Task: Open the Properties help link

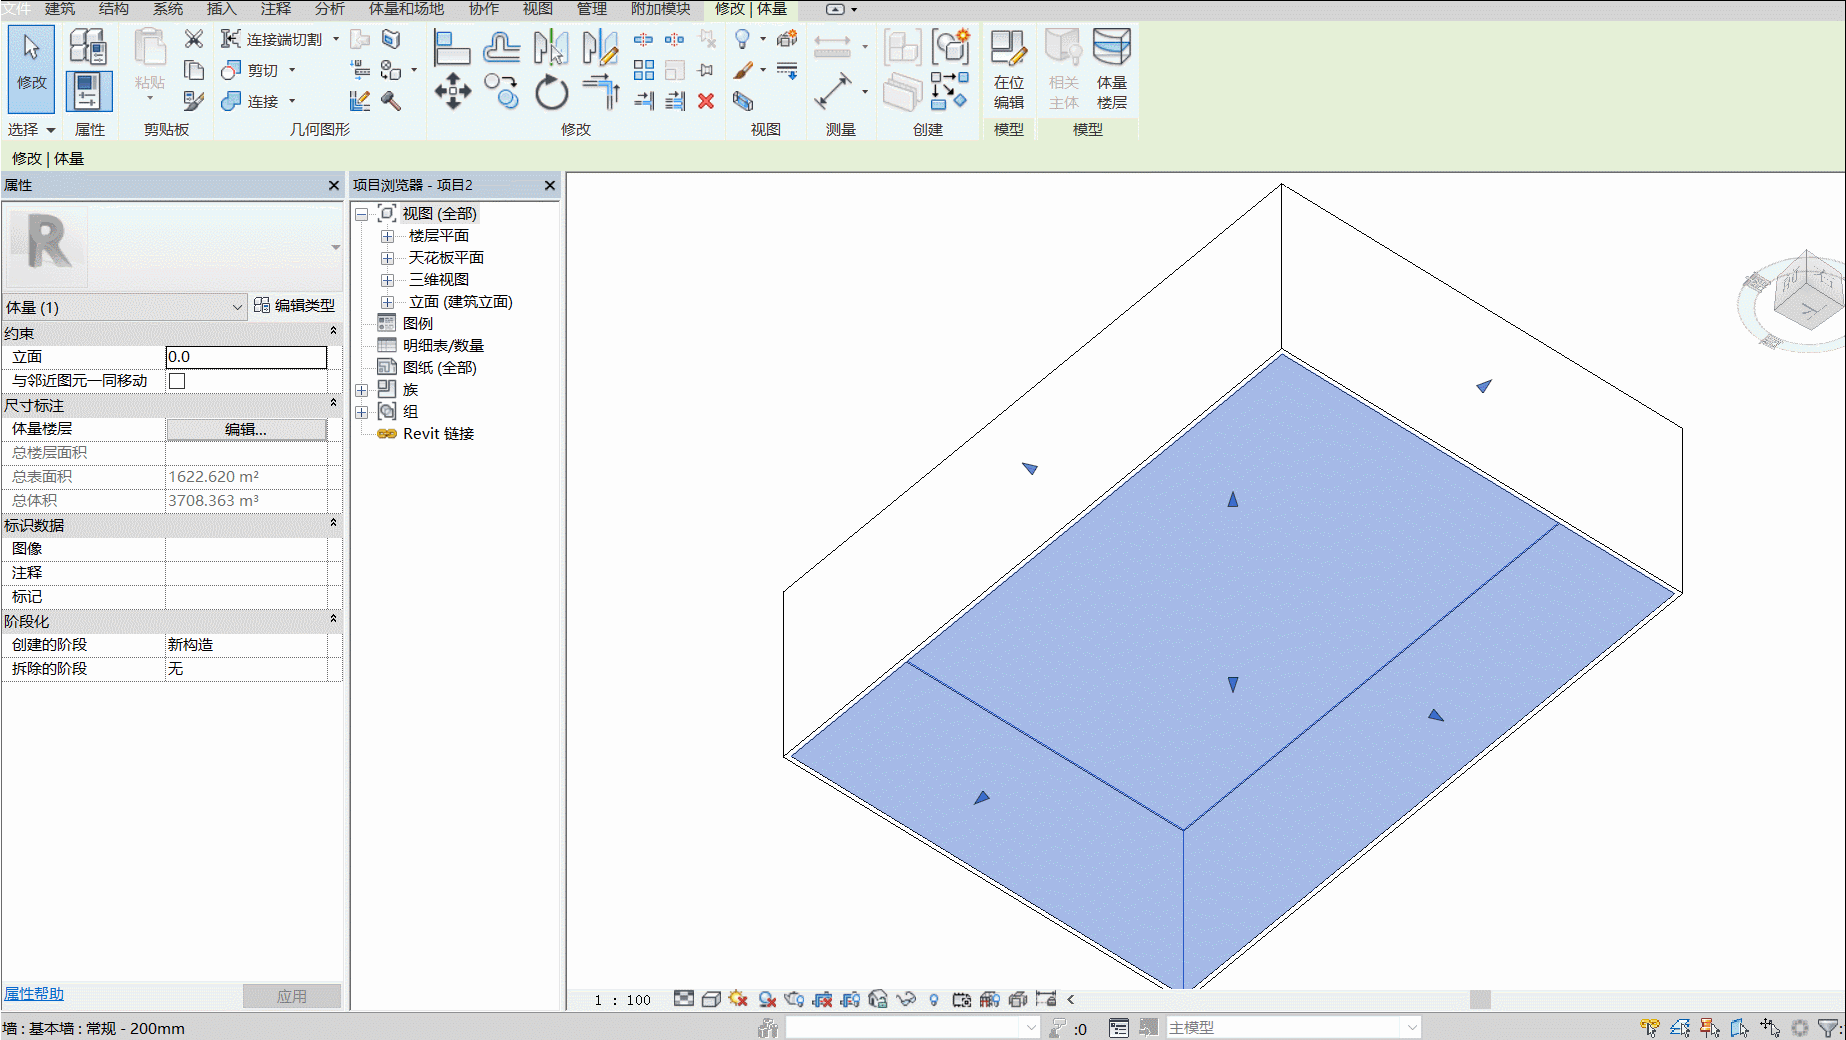Action: 34,994
